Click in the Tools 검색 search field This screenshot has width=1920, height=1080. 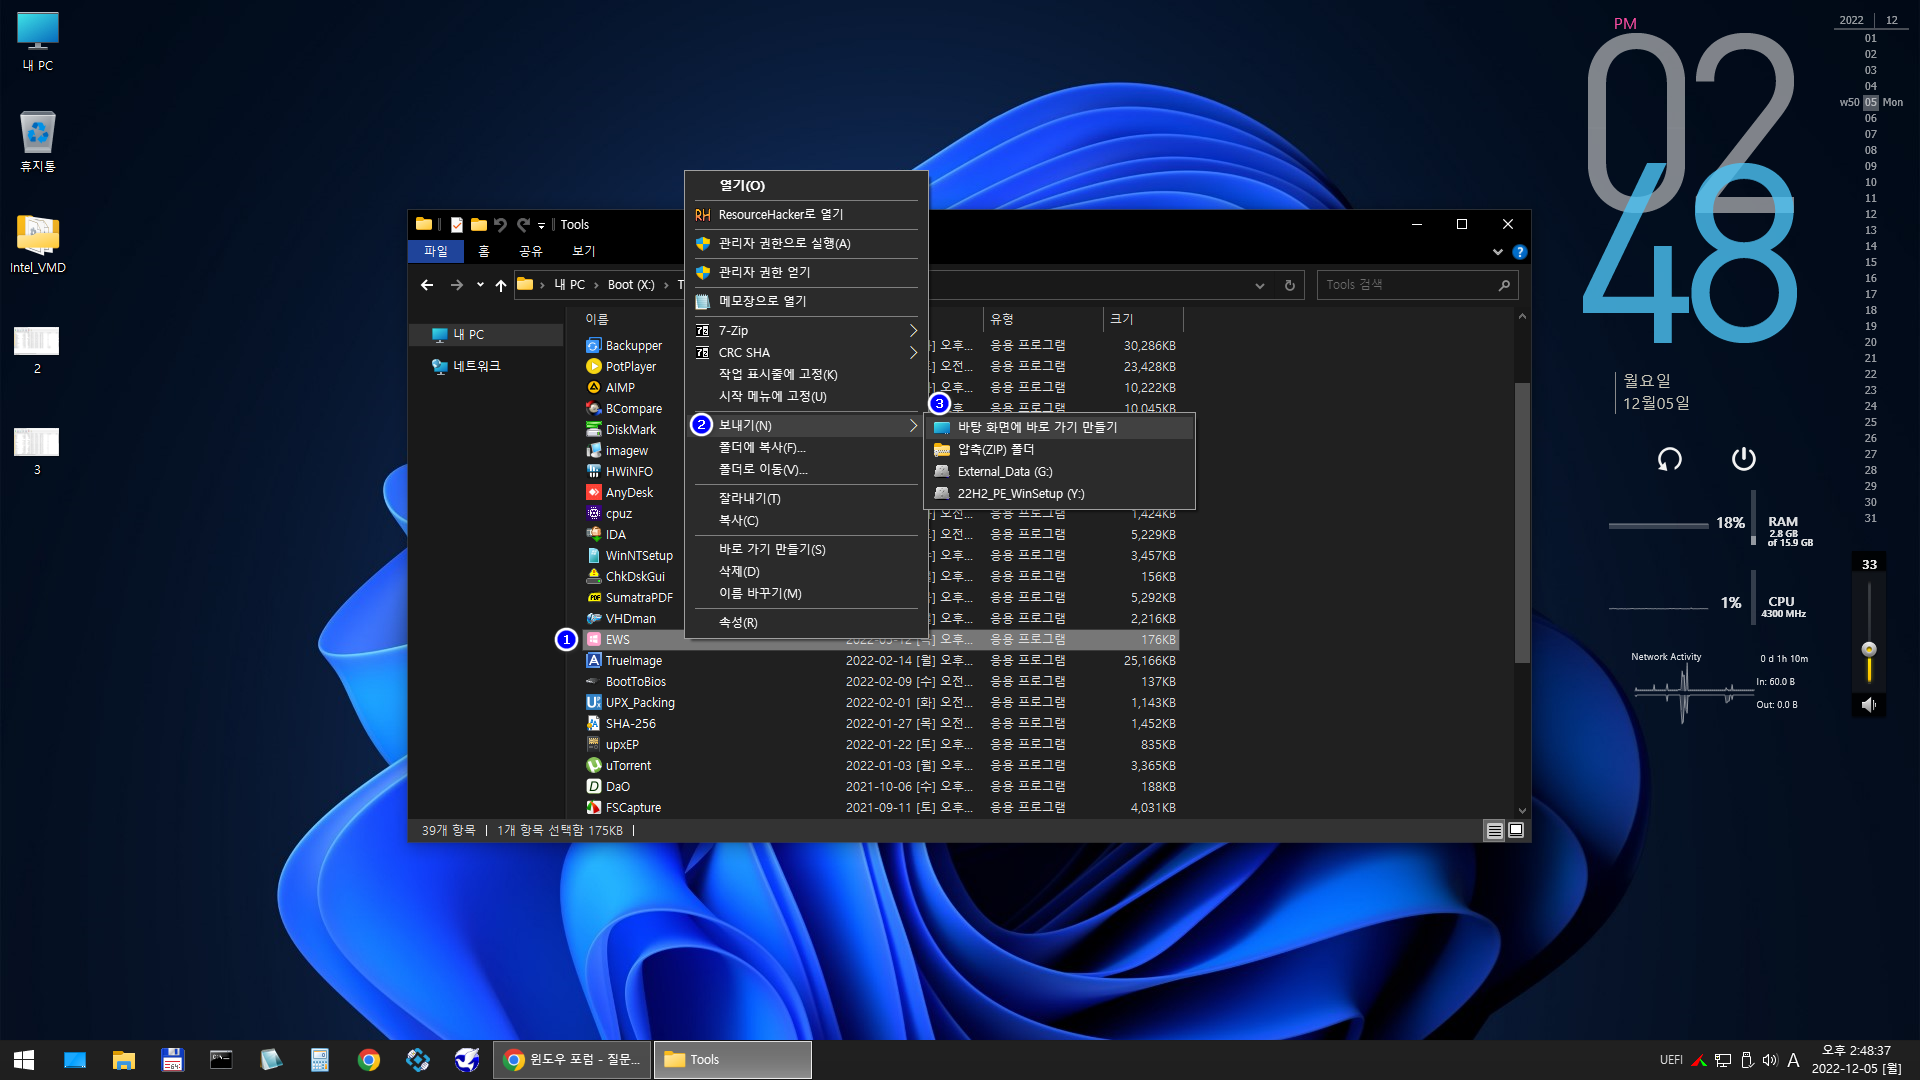click(x=1417, y=286)
